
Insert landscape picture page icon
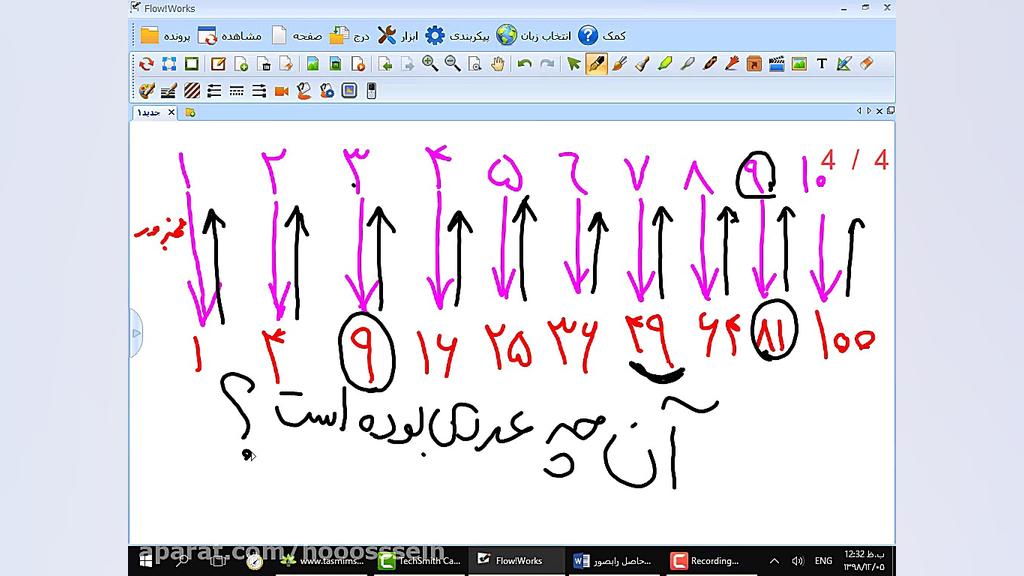pyautogui.click(x=313, y=64)
